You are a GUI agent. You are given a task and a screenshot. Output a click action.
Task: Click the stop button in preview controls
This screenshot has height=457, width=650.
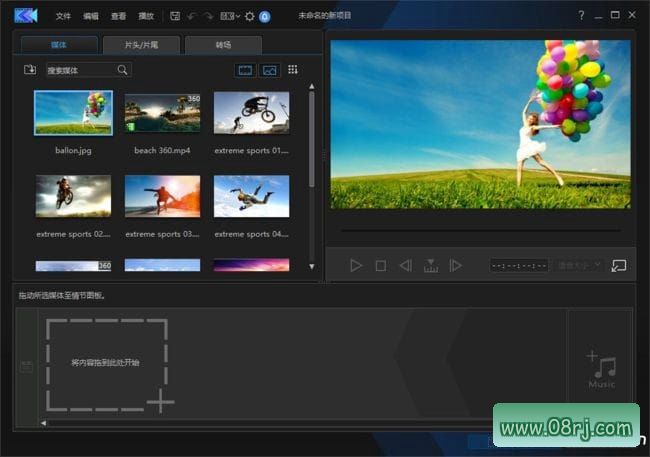click(x=381, y=265)
